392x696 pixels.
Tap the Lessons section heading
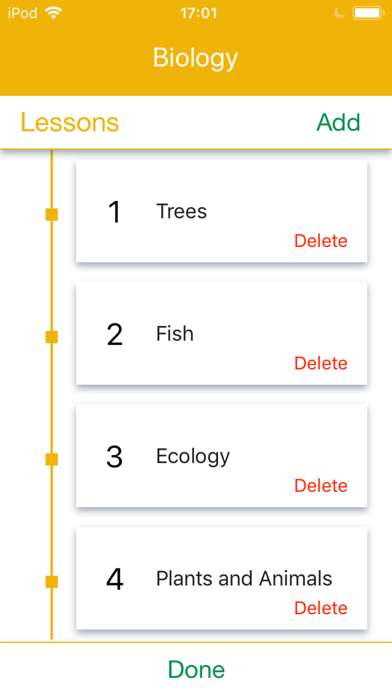70,123
